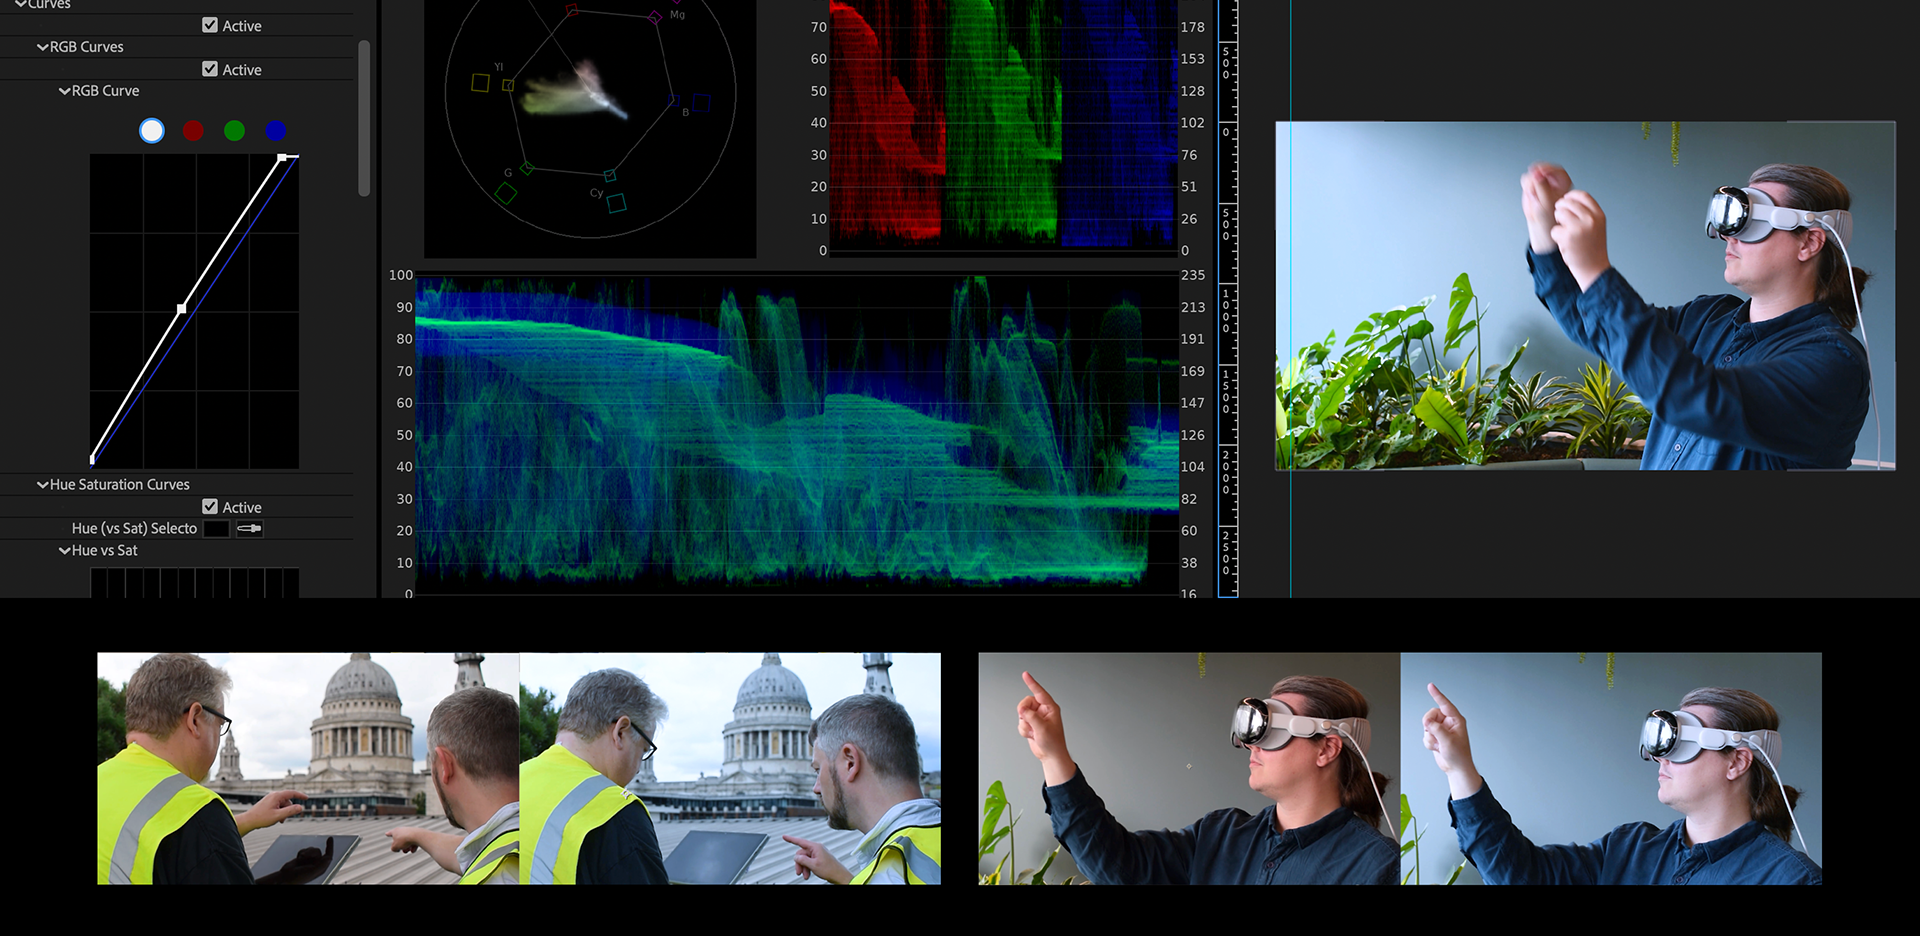The width and height of the screenshot is (1920, 936).
Task: Select the white luma channel for RGB Curve
Action: pos(152,130)
